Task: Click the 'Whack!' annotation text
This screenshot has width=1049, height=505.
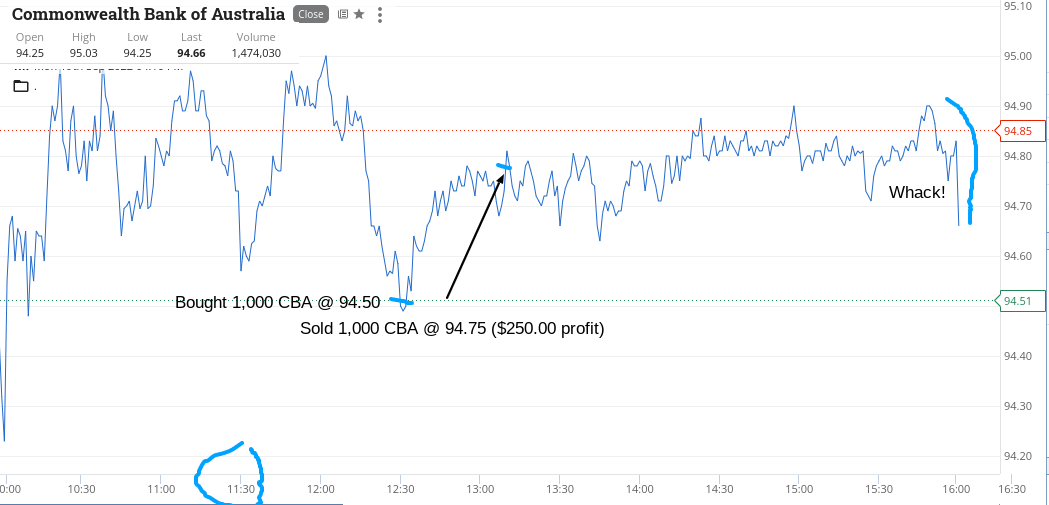Action: (917, 193)
